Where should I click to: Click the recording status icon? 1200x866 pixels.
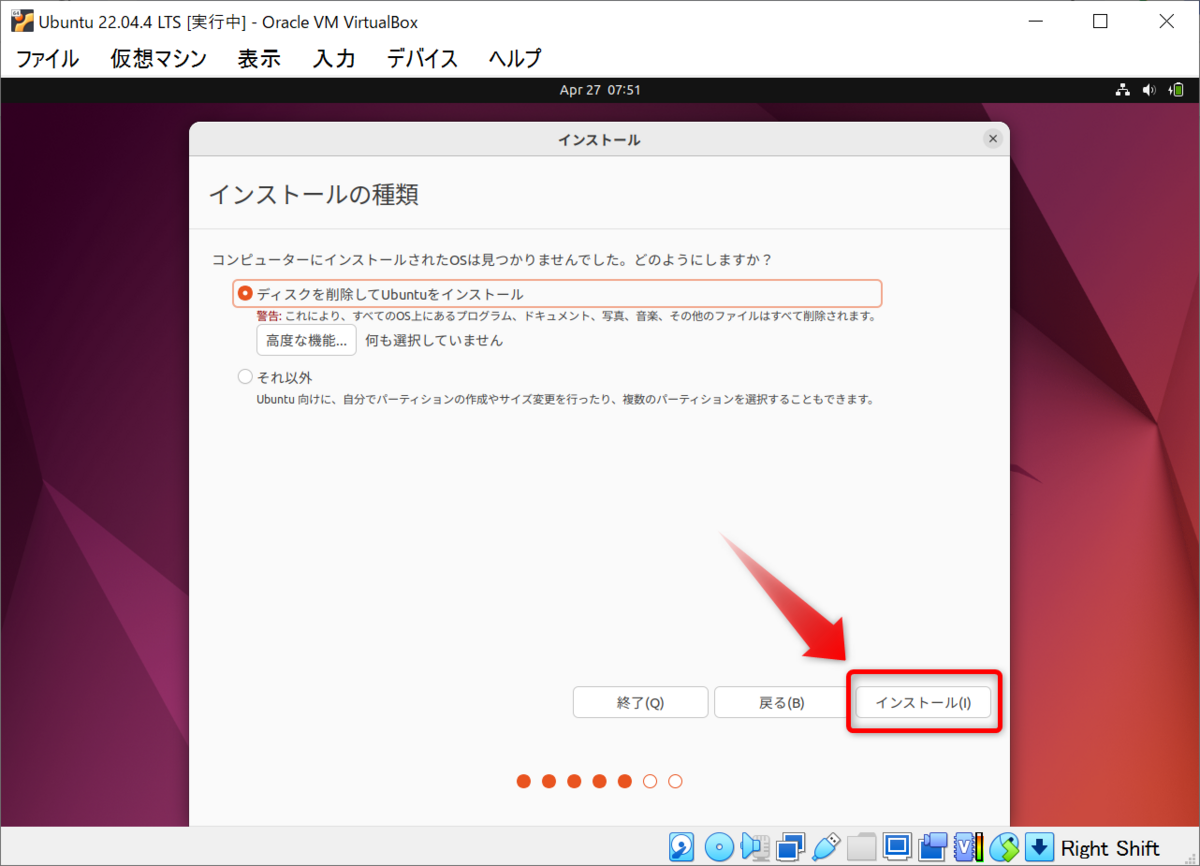pyautogui.click(x=933, y=847)
